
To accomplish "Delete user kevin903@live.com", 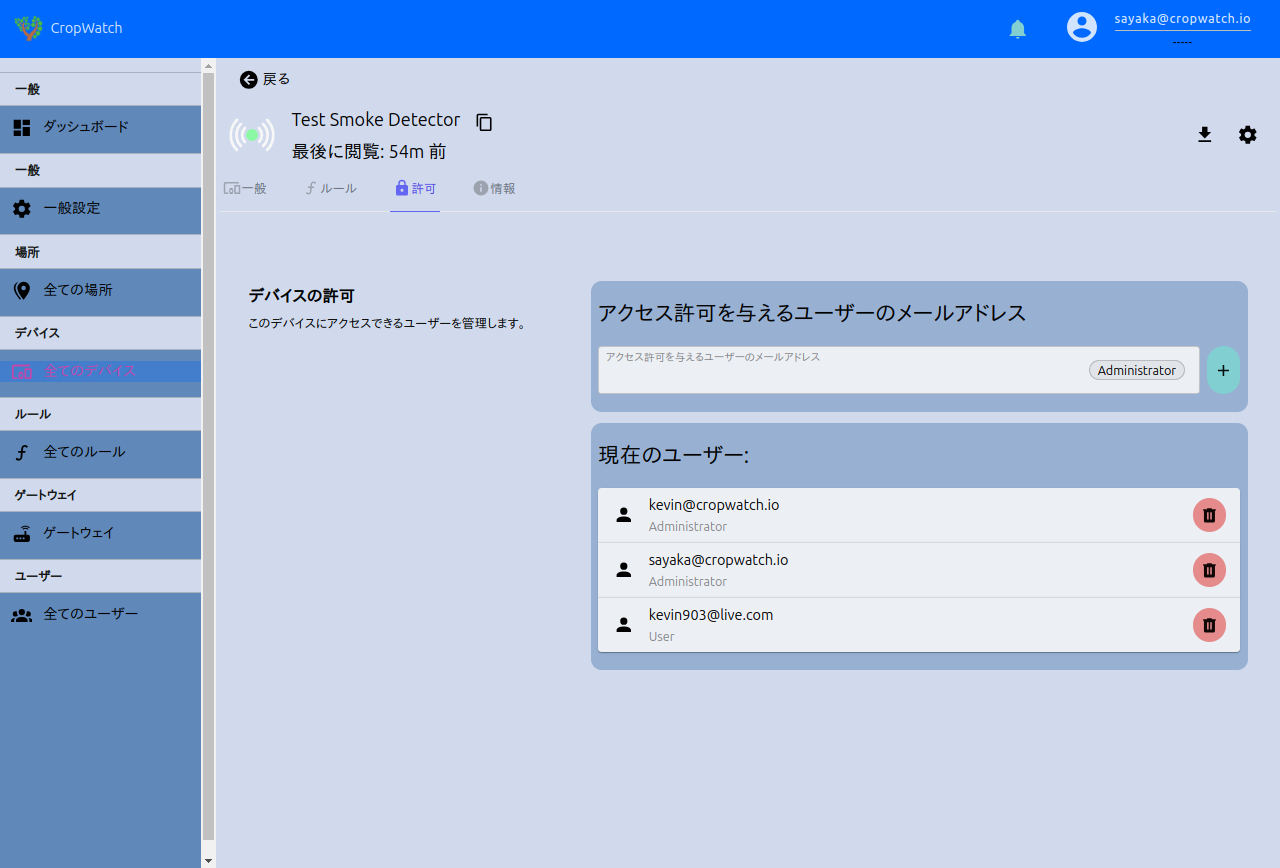I will pos(1208,625).
